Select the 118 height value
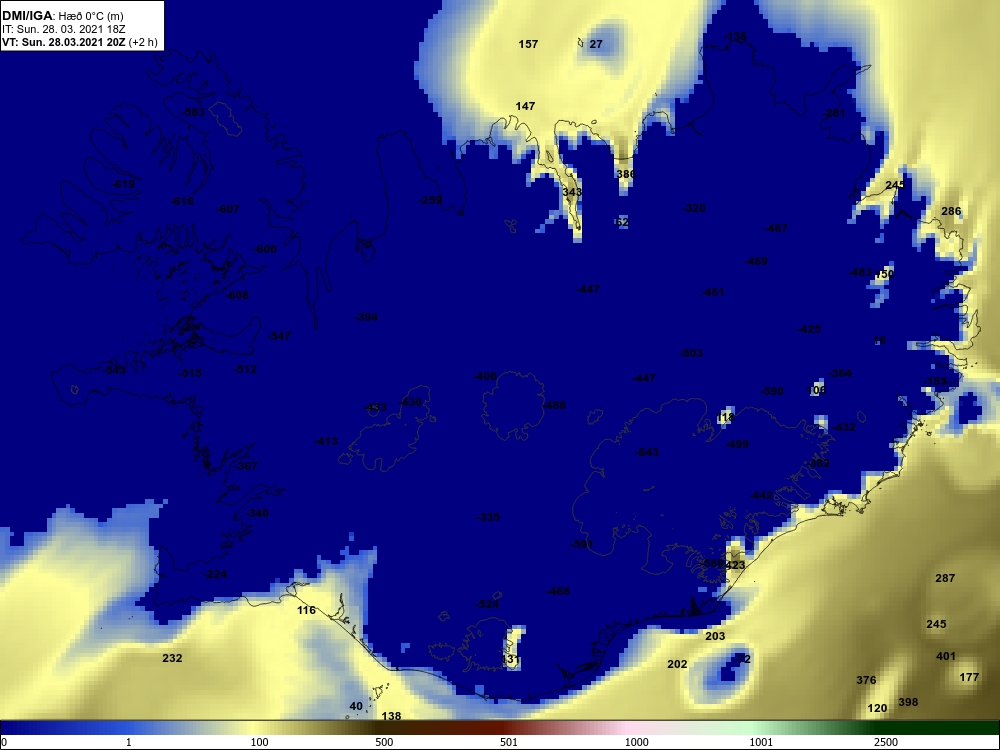 pos(725,418)
